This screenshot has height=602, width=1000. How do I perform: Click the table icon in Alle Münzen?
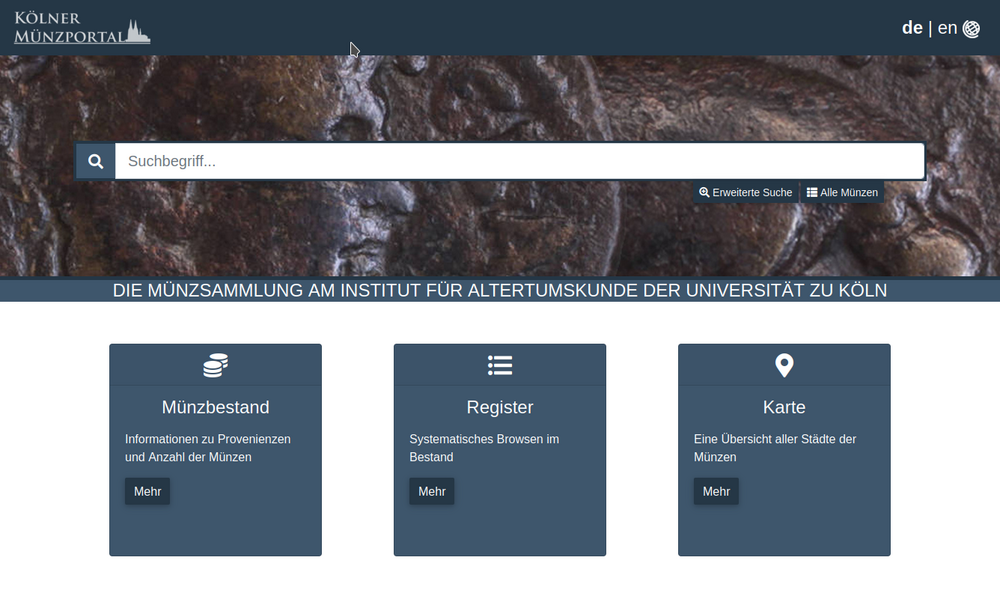[812, 193]
